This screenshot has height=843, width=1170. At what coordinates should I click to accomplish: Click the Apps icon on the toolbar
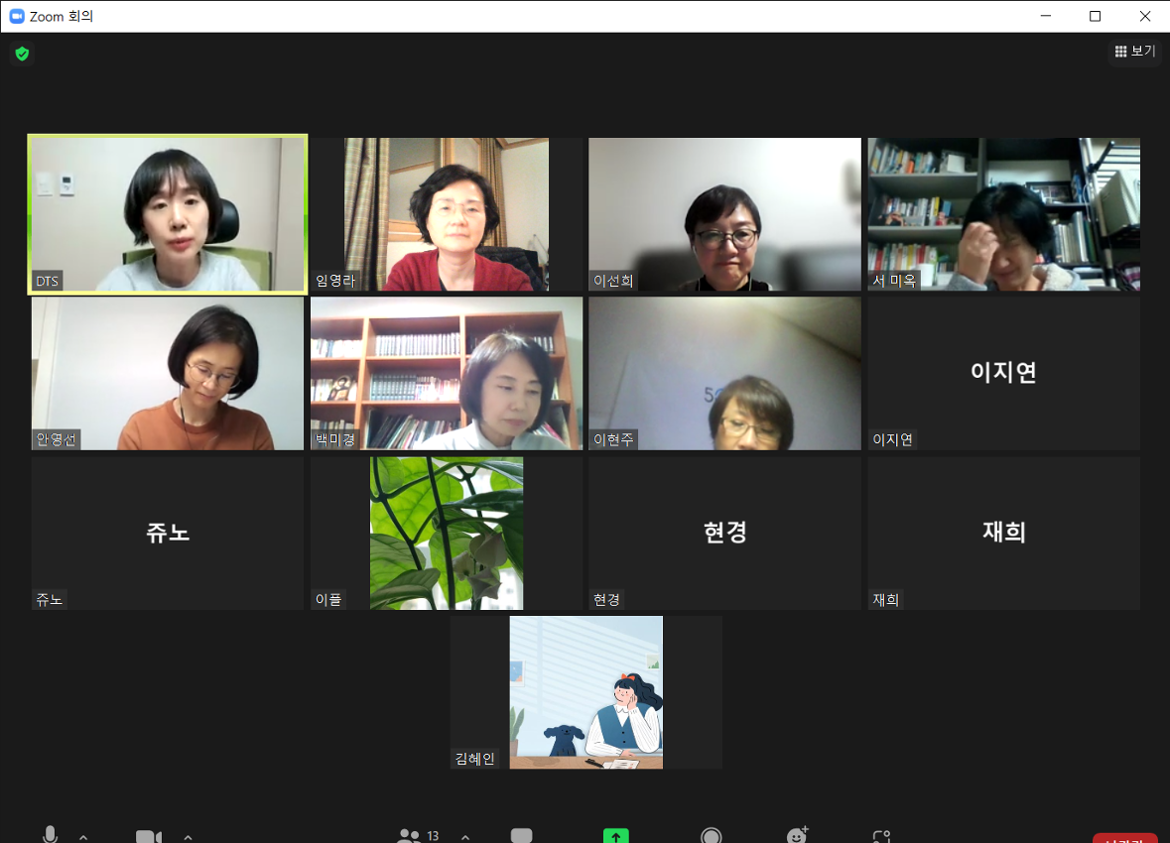pyautogui.click(x=880, y=835)
